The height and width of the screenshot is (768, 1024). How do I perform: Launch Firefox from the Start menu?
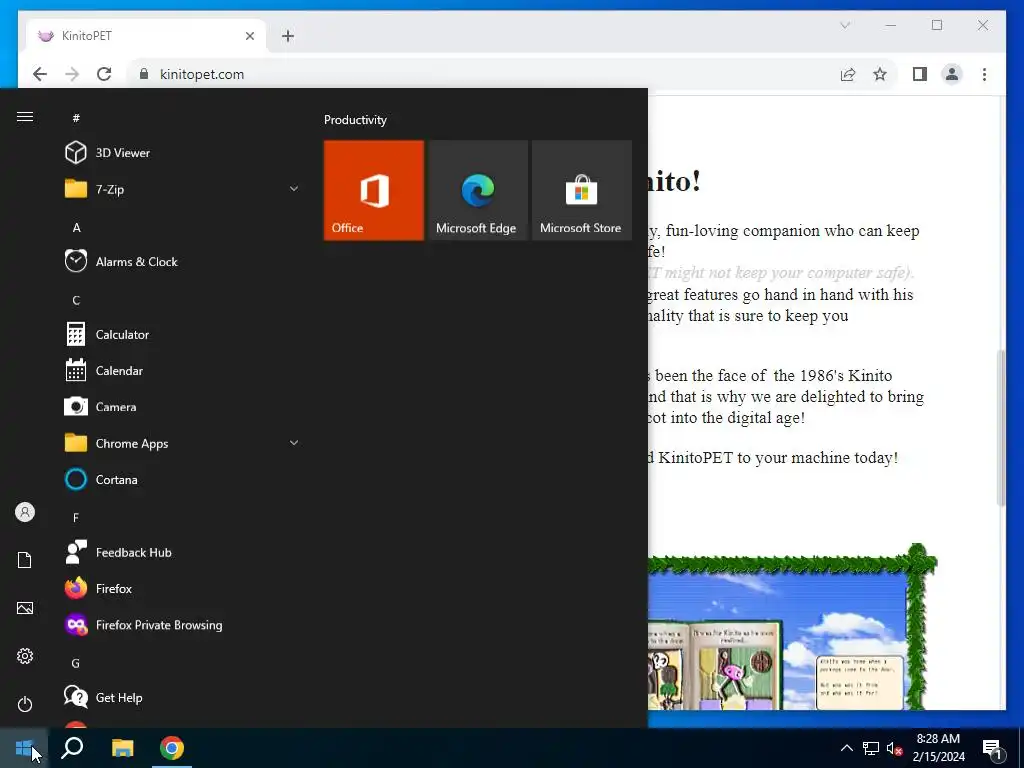(x=182, y=588)
